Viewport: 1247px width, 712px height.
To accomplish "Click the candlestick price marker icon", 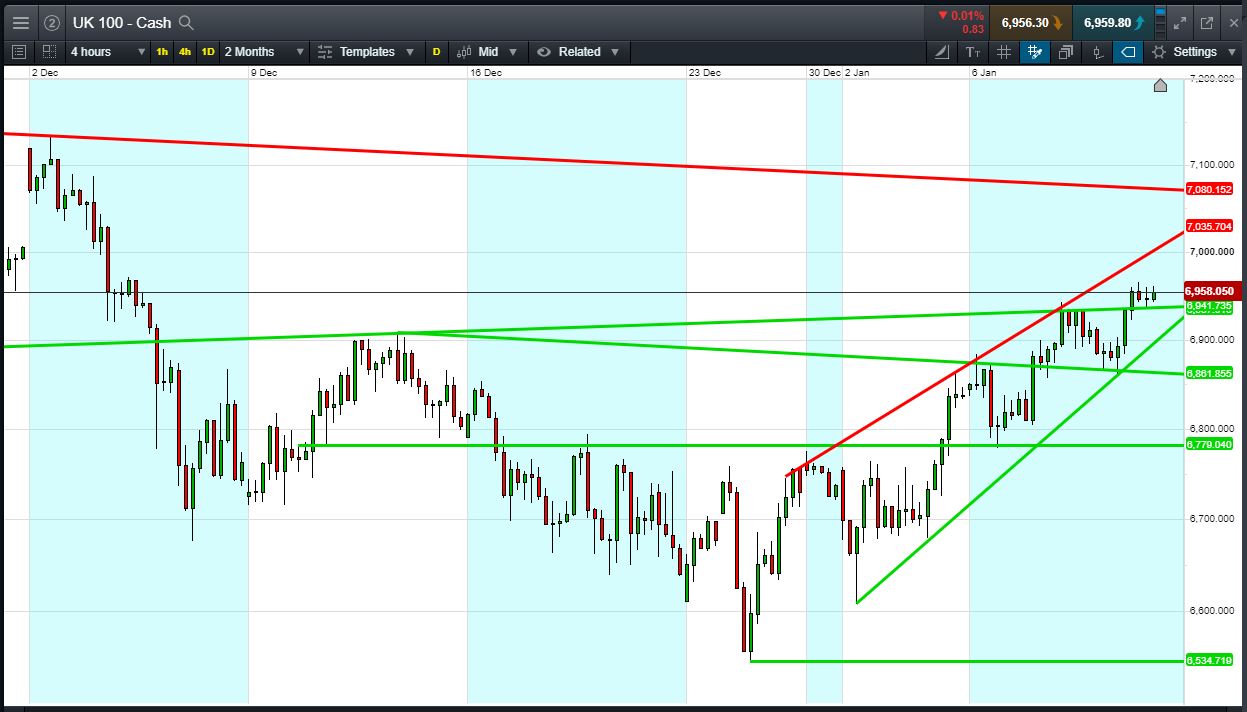I will [1097, 52].
